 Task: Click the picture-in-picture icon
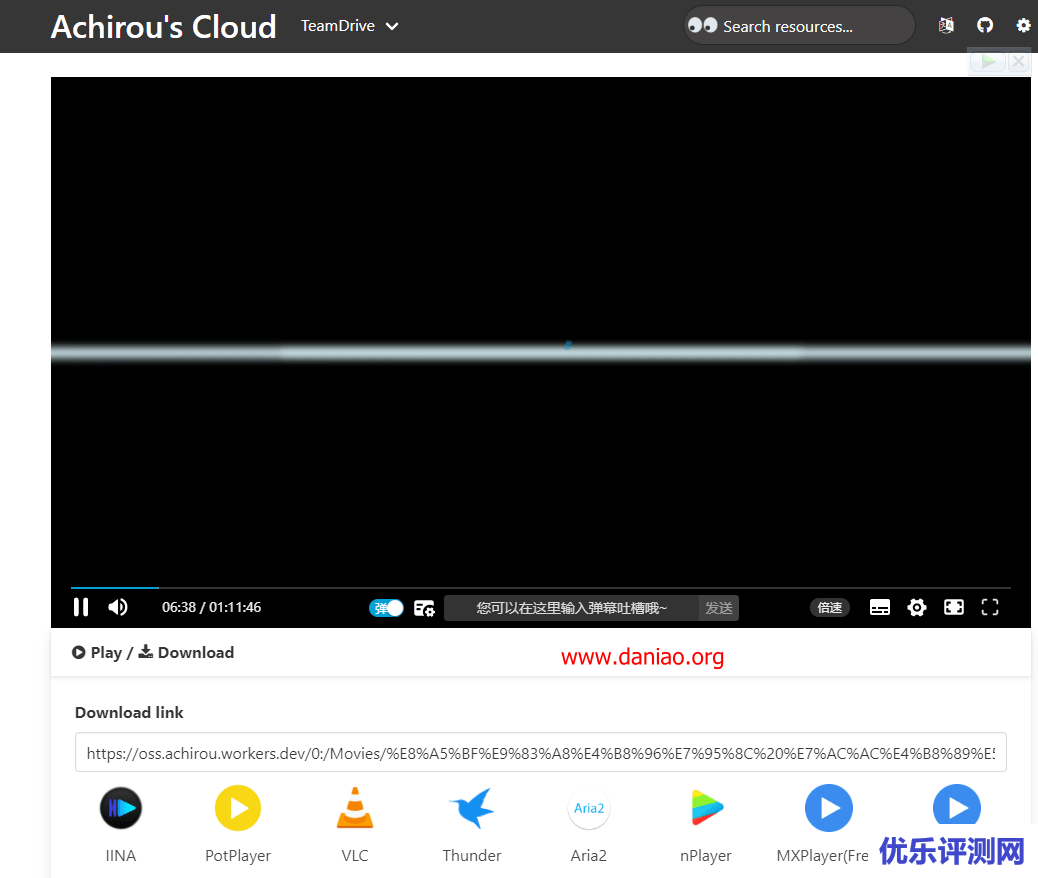pos(953,607)
